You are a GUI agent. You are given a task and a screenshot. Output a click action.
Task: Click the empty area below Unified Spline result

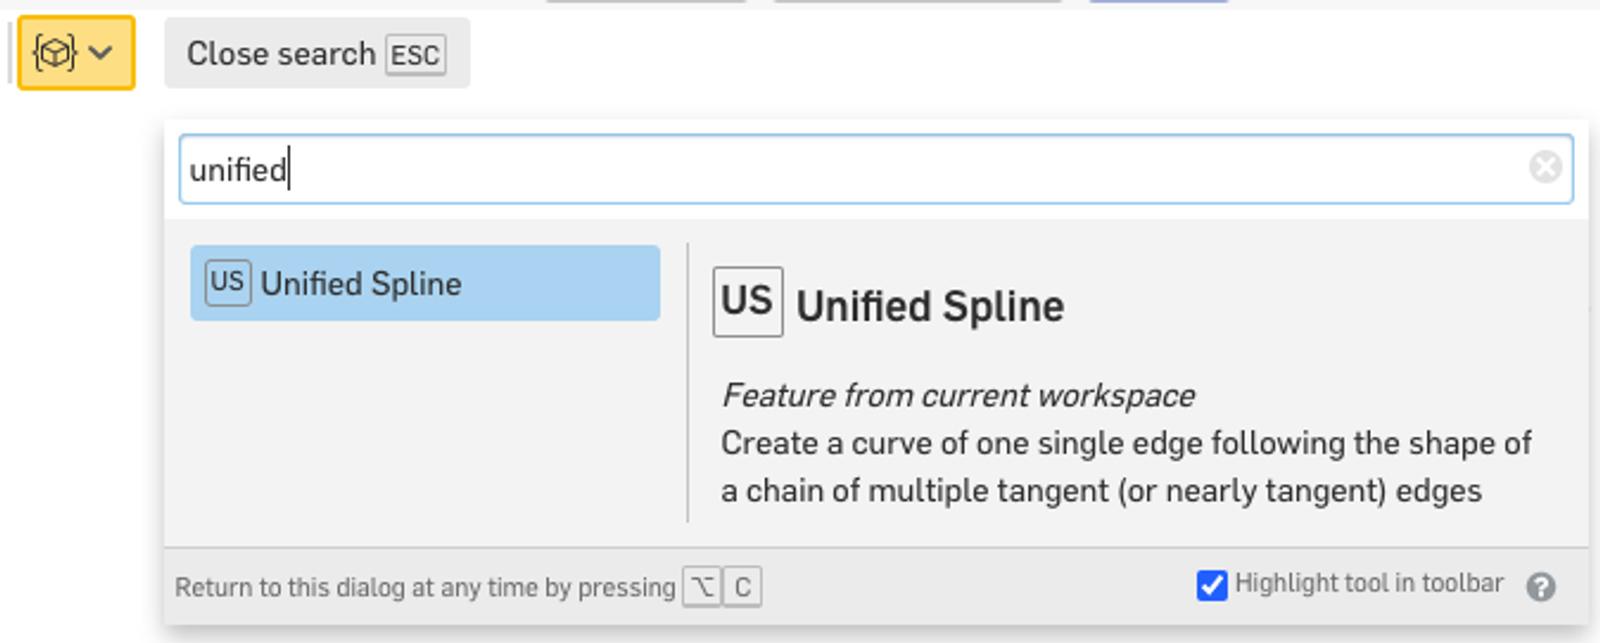pyautogui.click(x=425, y=430)
